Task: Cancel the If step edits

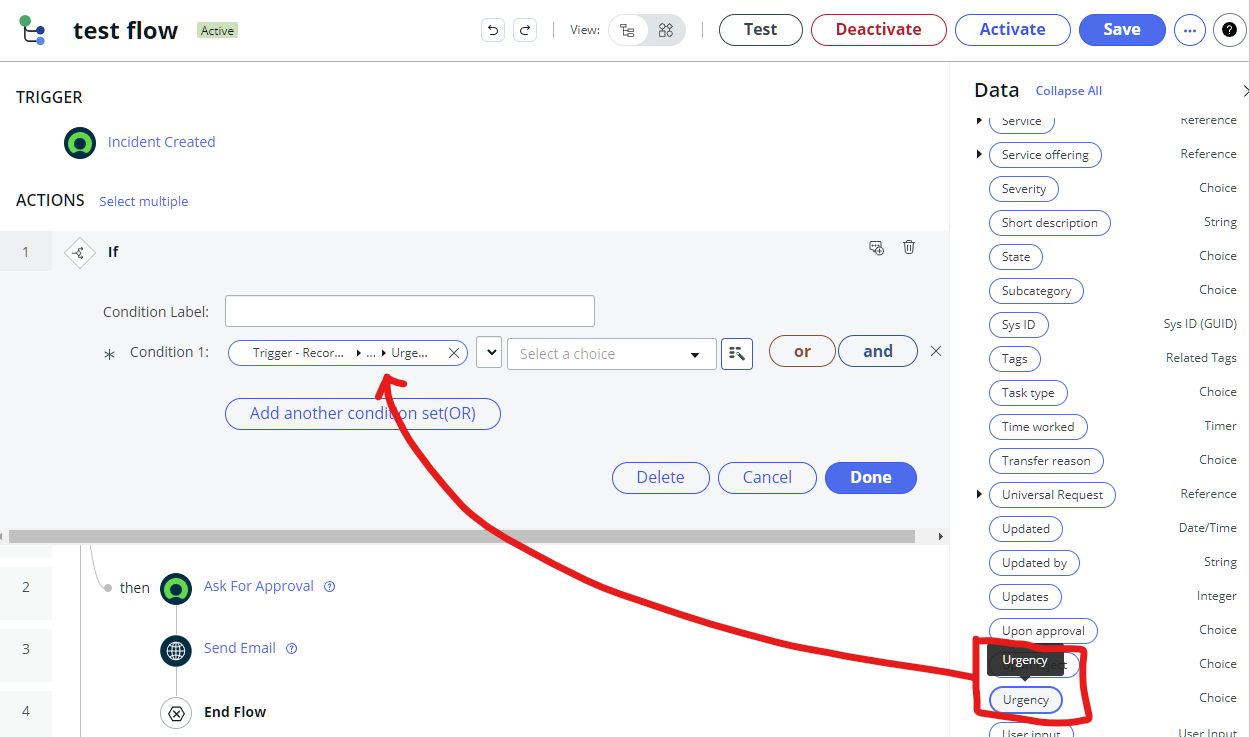Action: (x=767, y=478)
